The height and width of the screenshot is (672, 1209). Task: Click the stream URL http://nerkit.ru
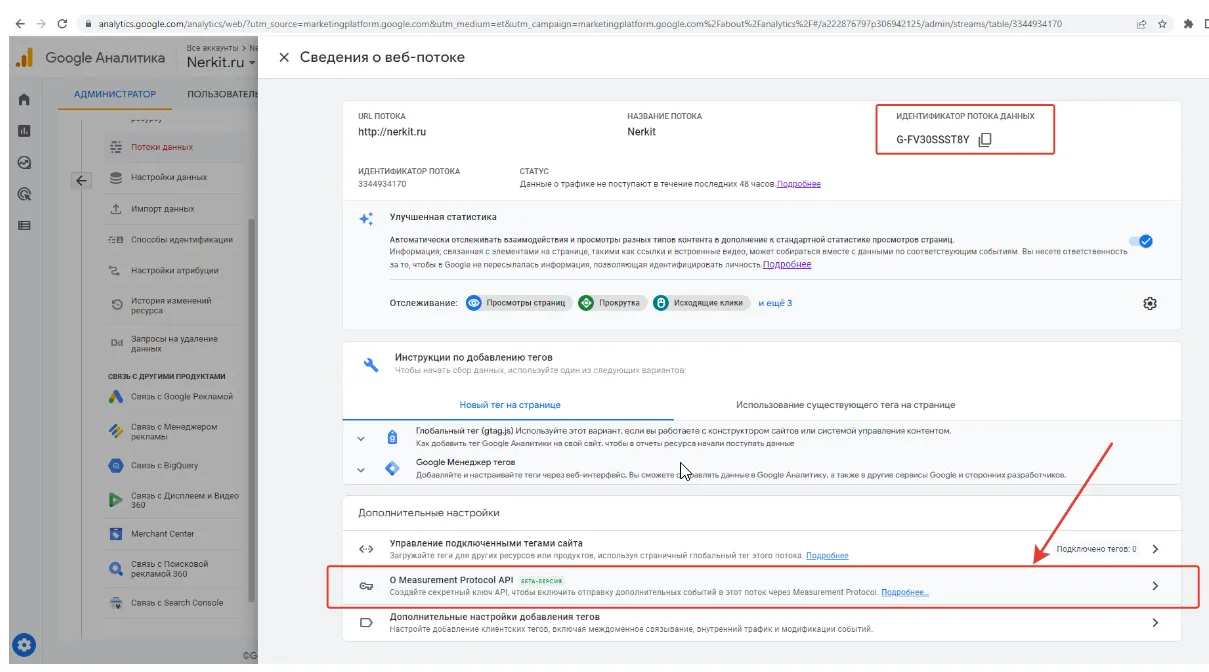tap(392, 131)
